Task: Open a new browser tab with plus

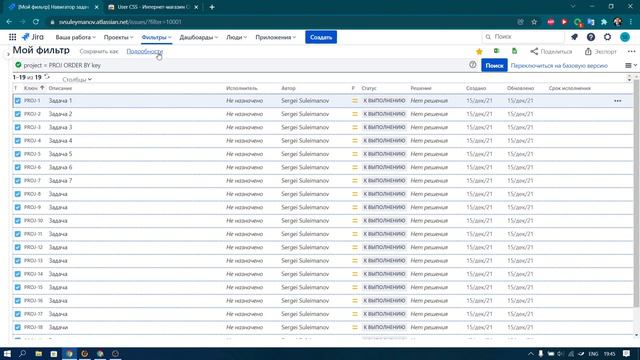Action: coord(212,7)
